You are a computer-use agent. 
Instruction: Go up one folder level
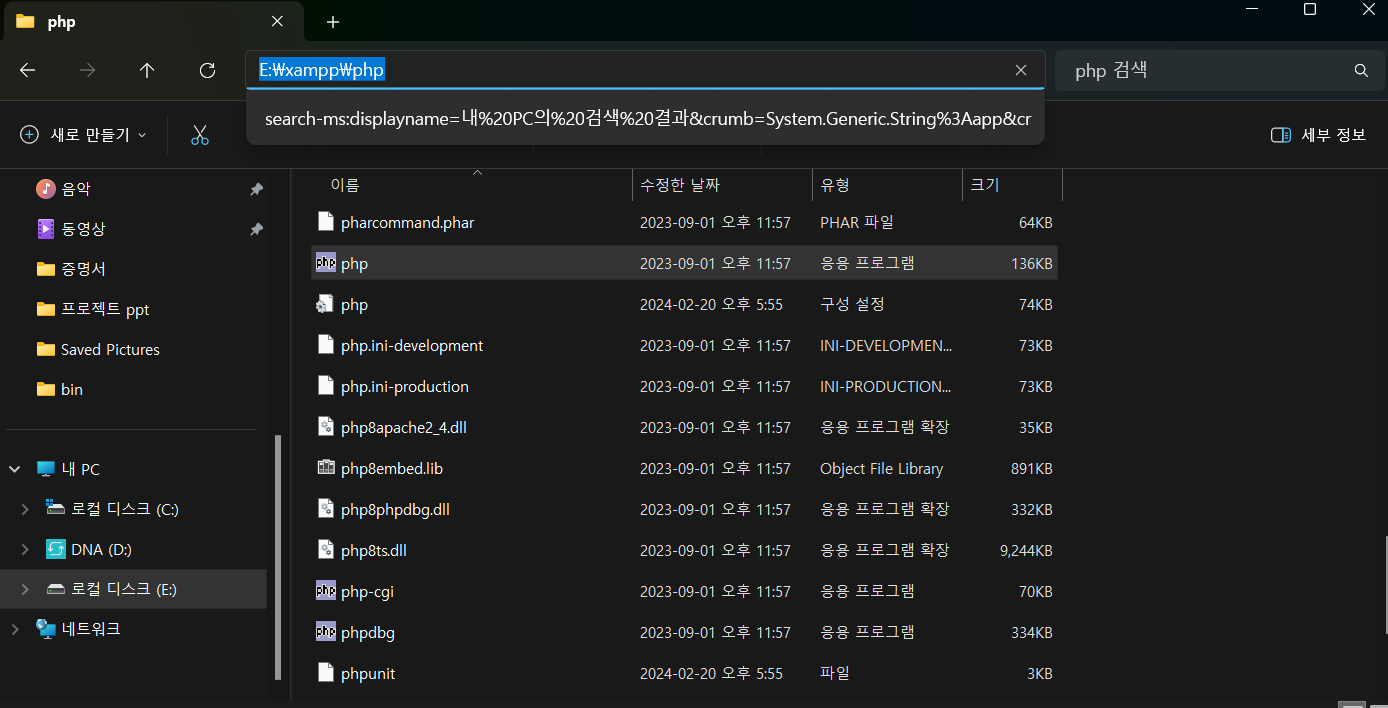point(147,70)
